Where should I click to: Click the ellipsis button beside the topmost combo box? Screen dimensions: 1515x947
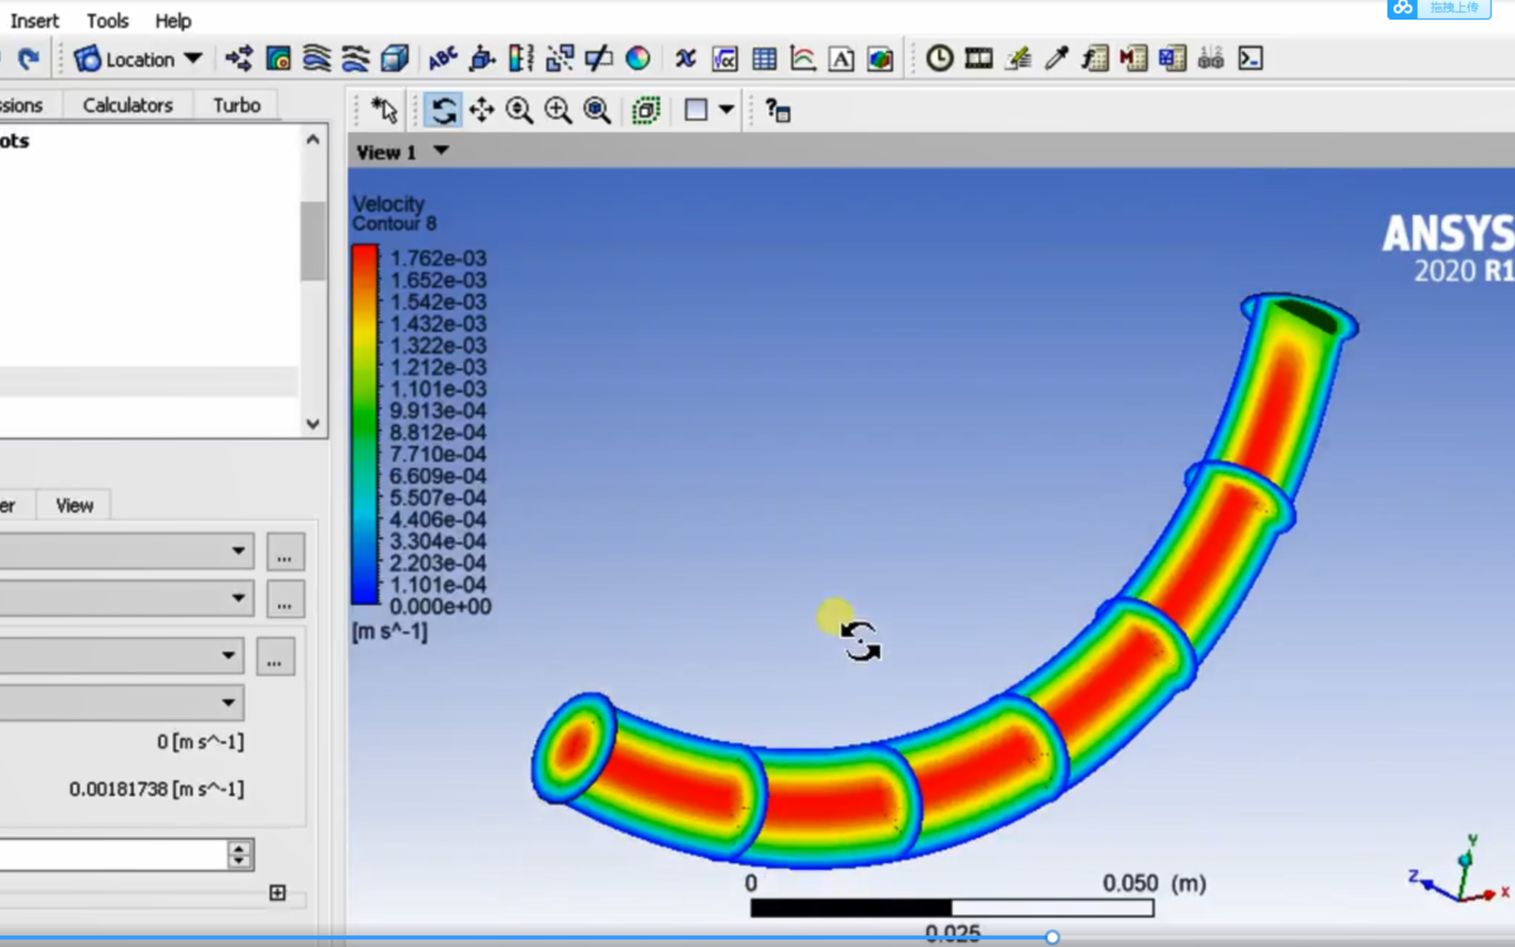285,552
